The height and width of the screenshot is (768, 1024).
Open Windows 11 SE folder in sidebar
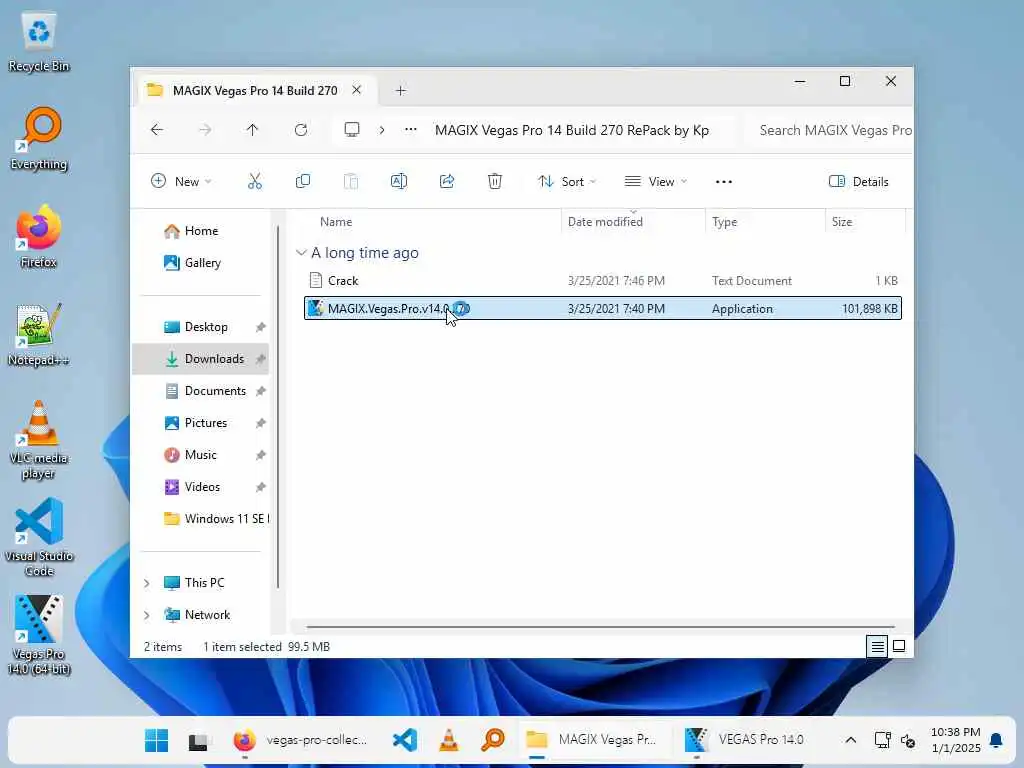pyautogui.click(x=216, y=519)
